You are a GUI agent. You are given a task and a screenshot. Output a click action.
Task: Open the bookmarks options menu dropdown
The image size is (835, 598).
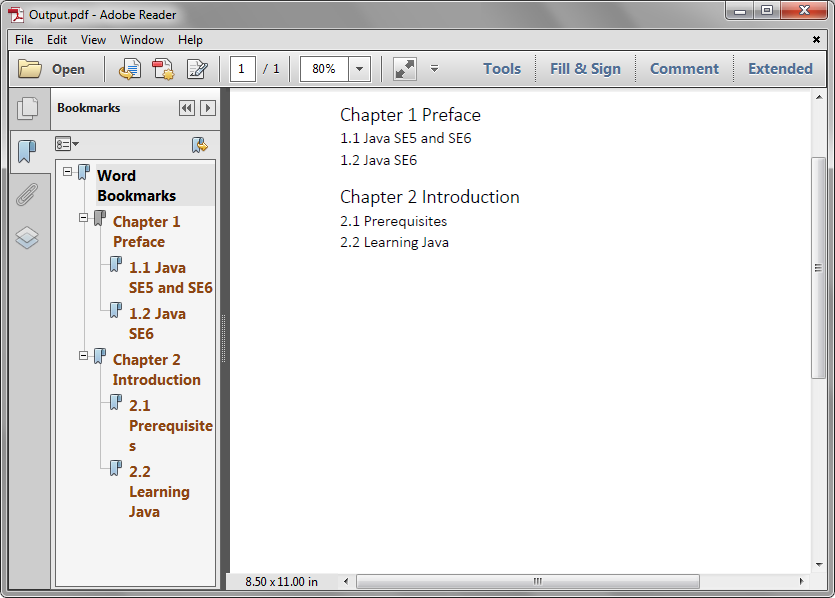point(67,144)
